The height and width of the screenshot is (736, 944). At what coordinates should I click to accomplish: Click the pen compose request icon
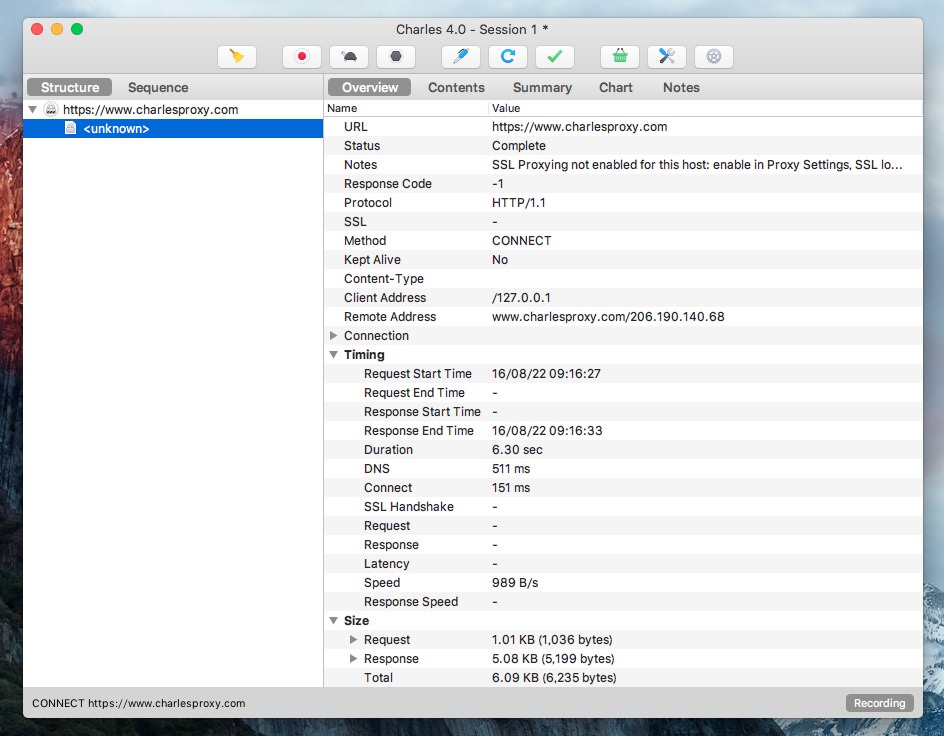(x=461, y=57)
